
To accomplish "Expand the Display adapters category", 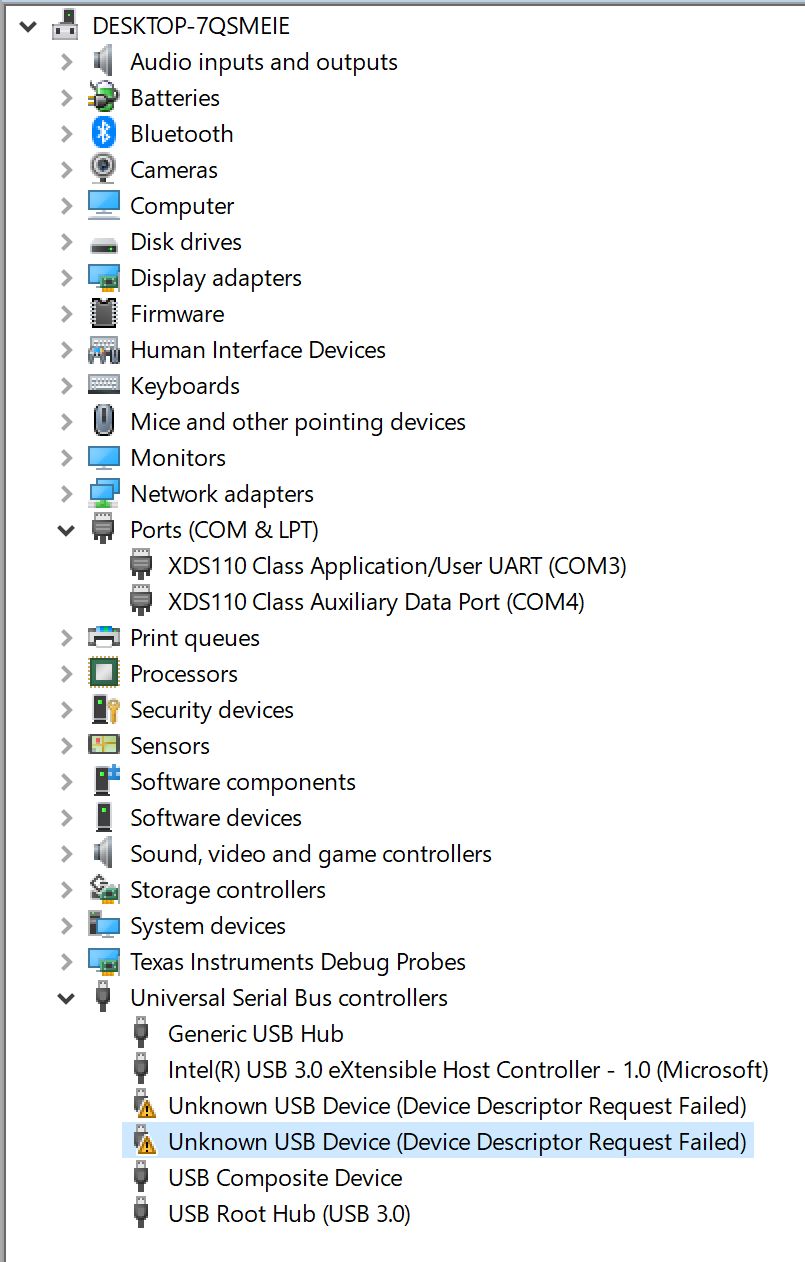I will coord(67,278).
